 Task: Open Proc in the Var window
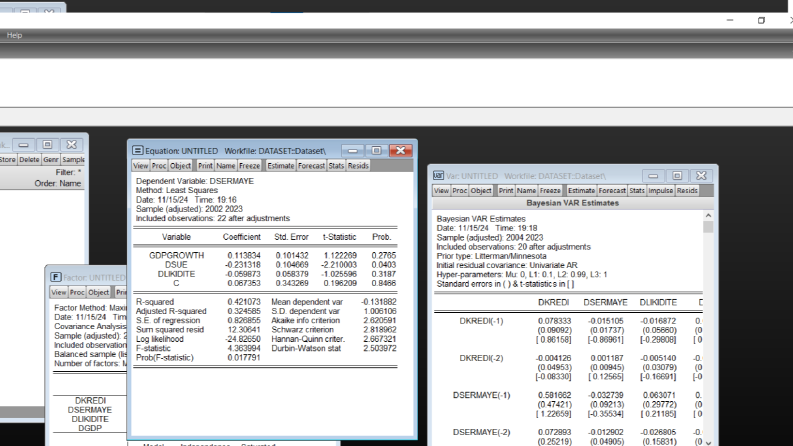pos(459,191)
